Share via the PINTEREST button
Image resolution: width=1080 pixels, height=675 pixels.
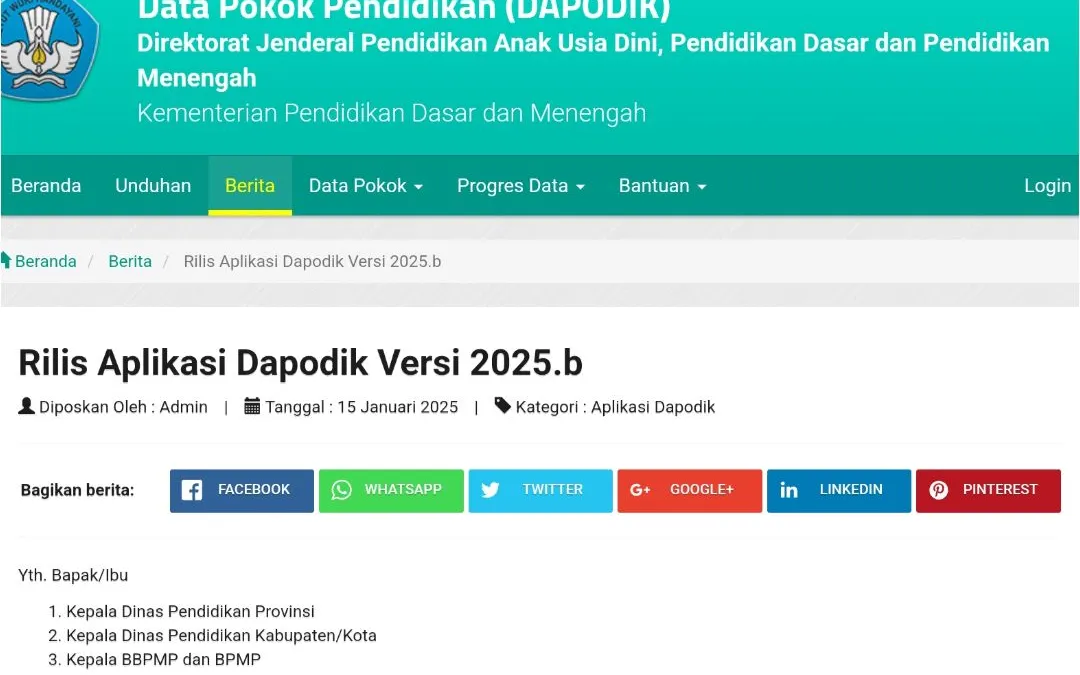click(x=988, y=490)
